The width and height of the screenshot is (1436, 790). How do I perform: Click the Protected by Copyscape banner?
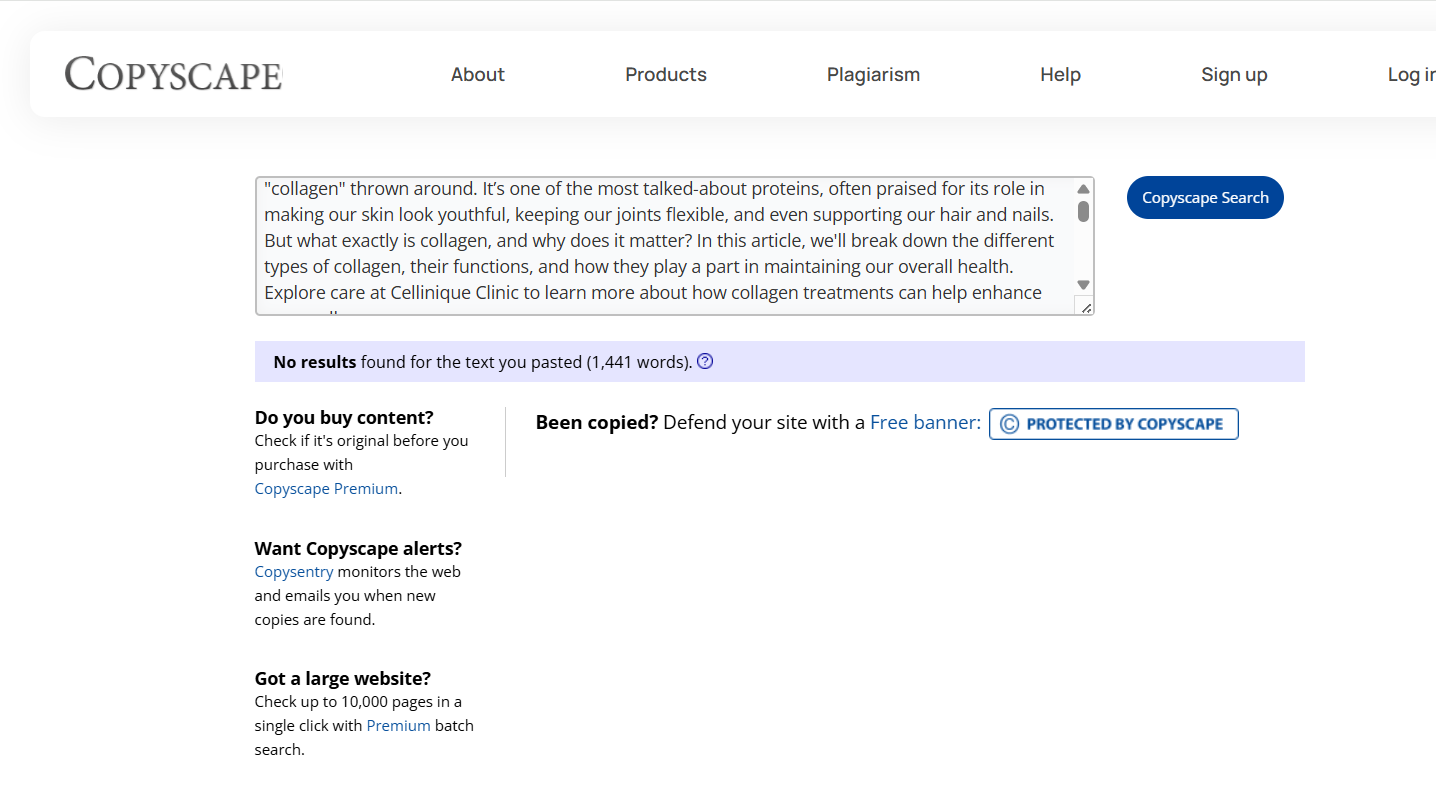coord(1113,424)
